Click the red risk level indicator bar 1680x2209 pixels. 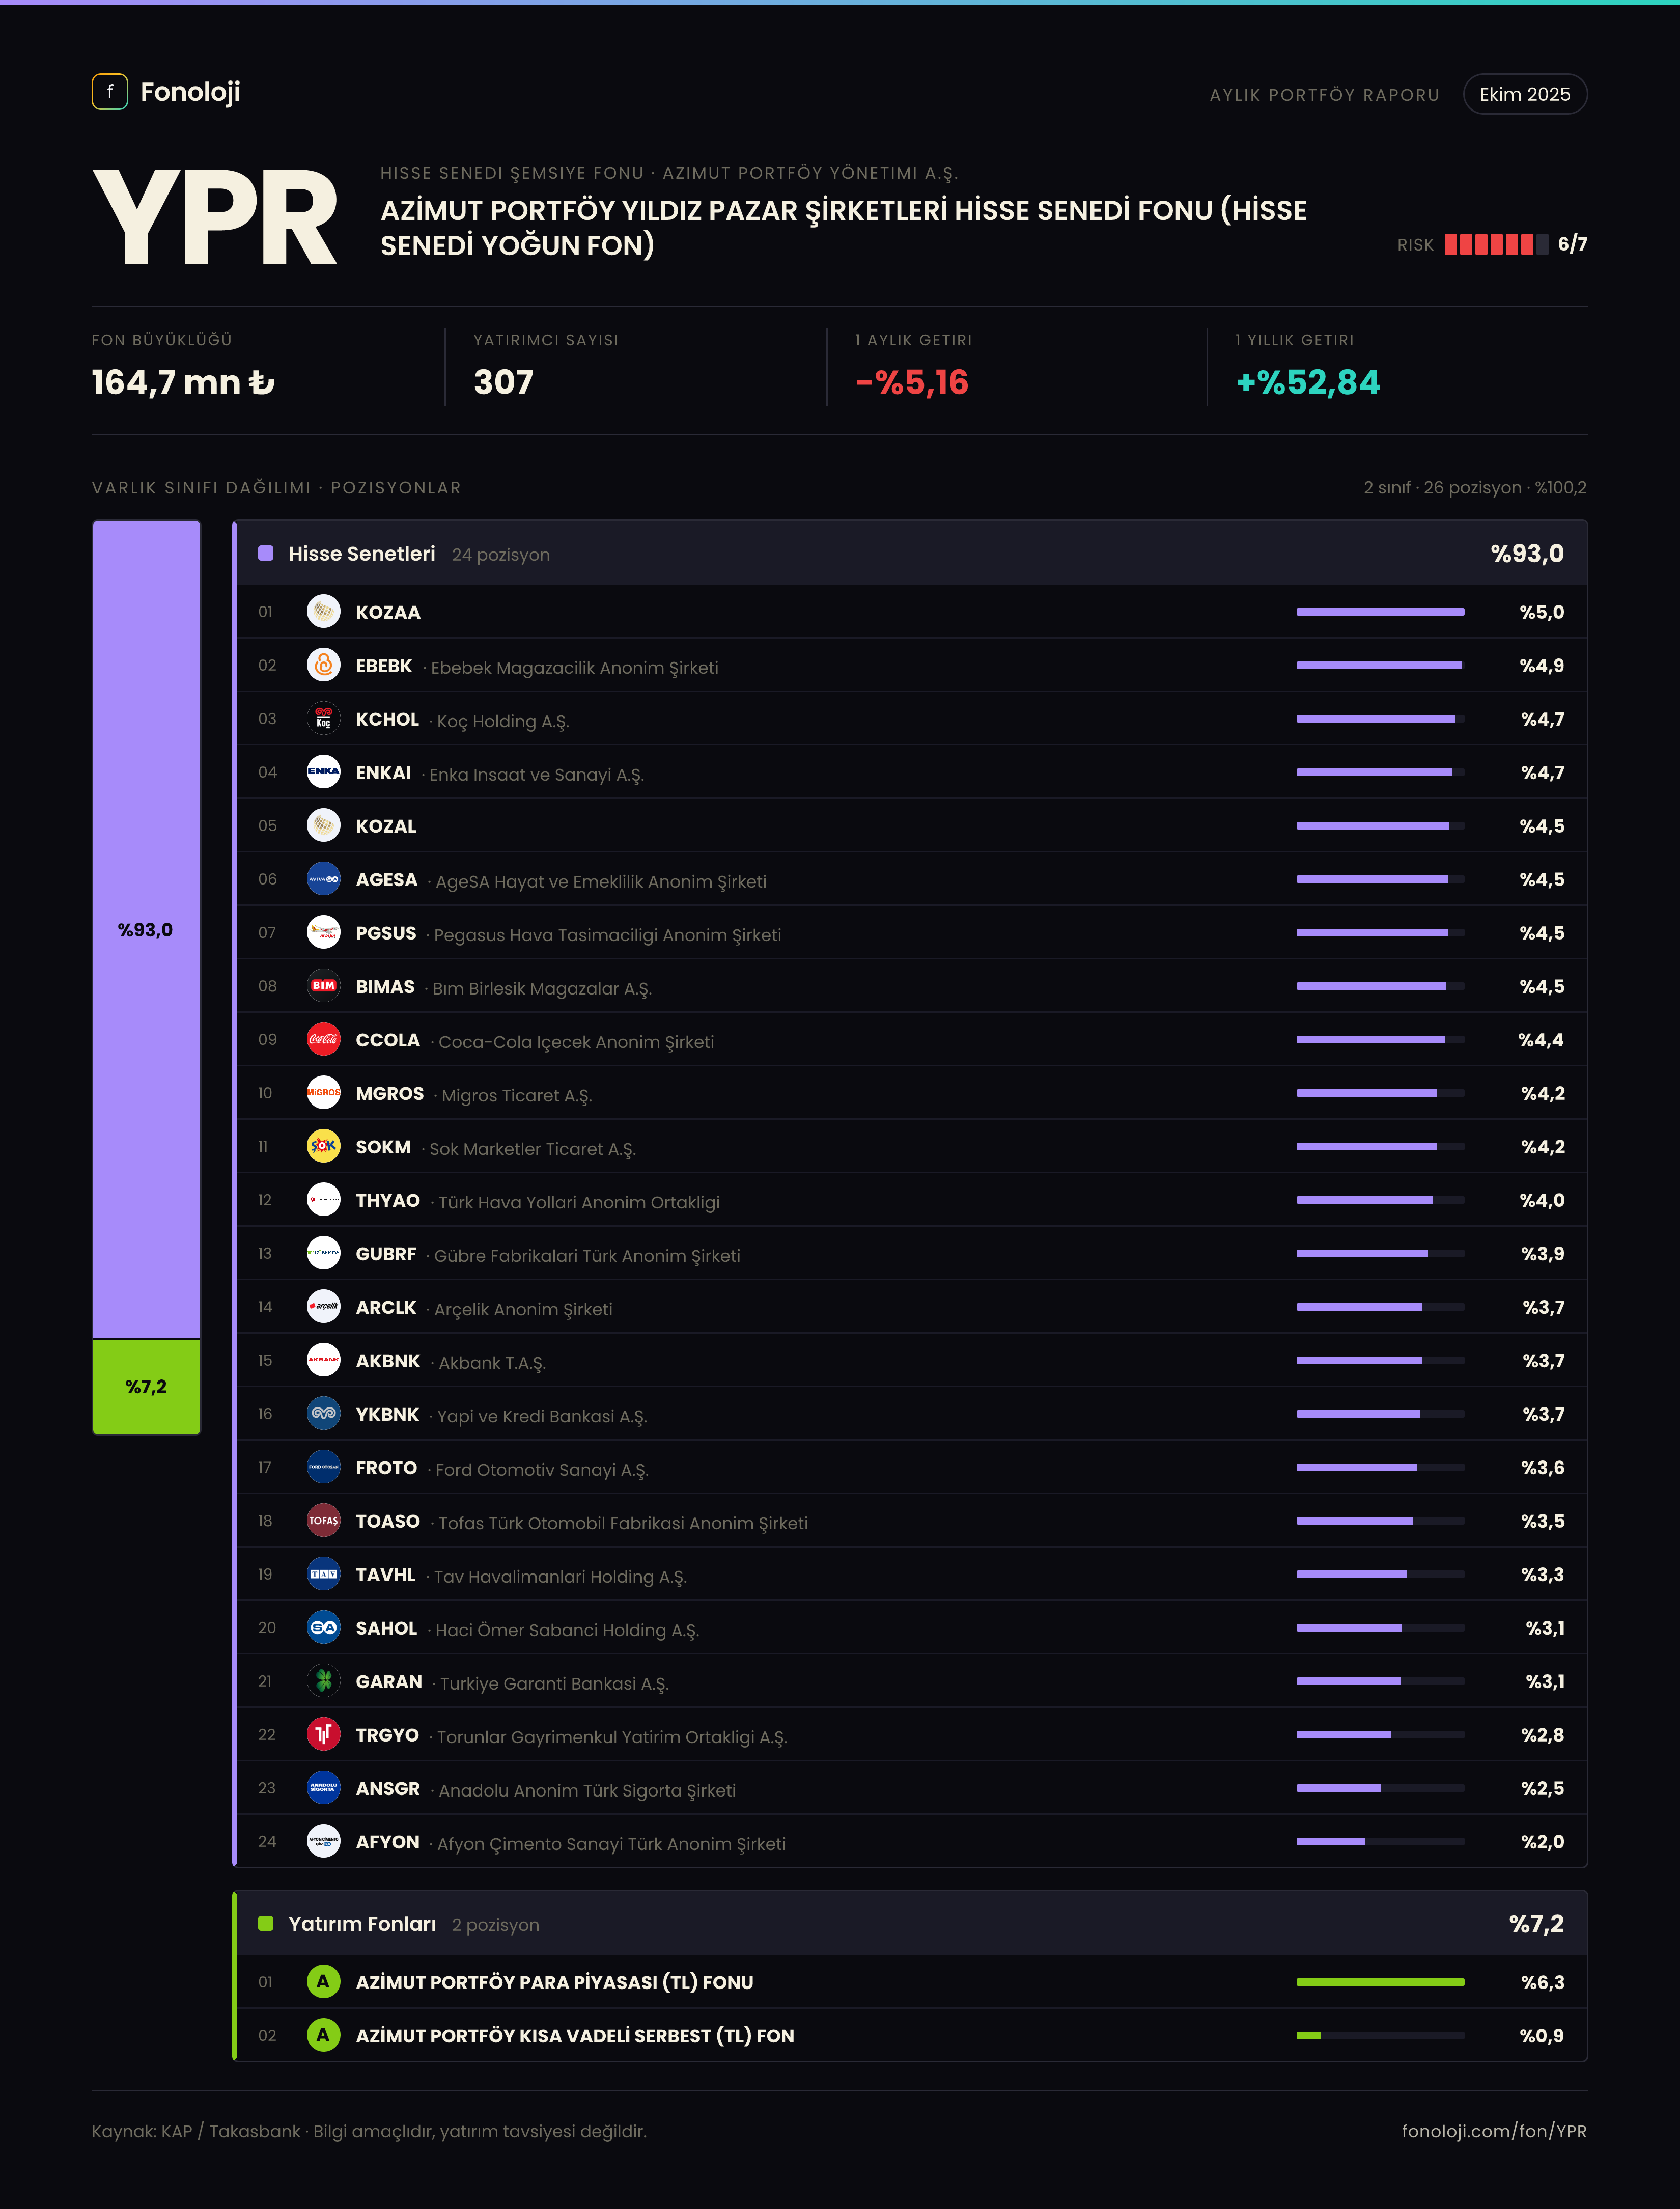point(1496,244)
